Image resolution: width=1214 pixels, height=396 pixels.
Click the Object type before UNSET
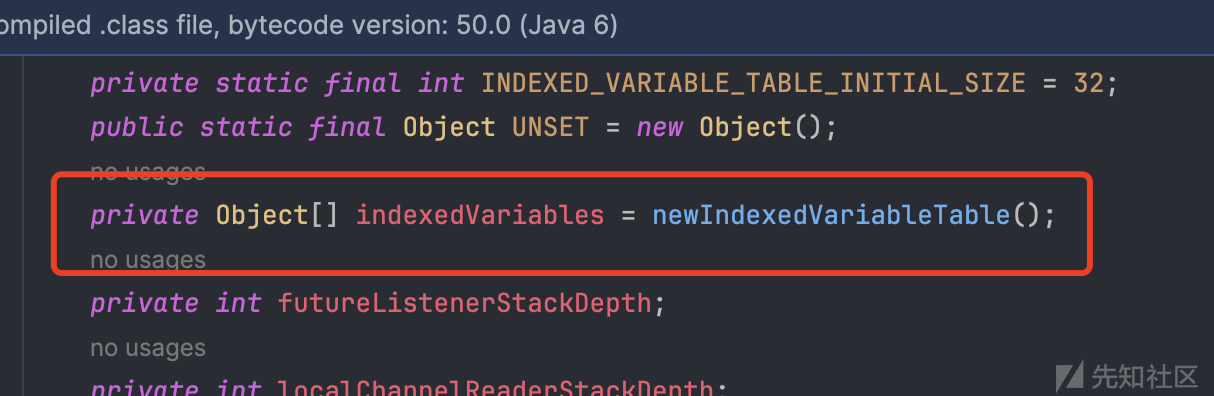[x=449, y=127]
